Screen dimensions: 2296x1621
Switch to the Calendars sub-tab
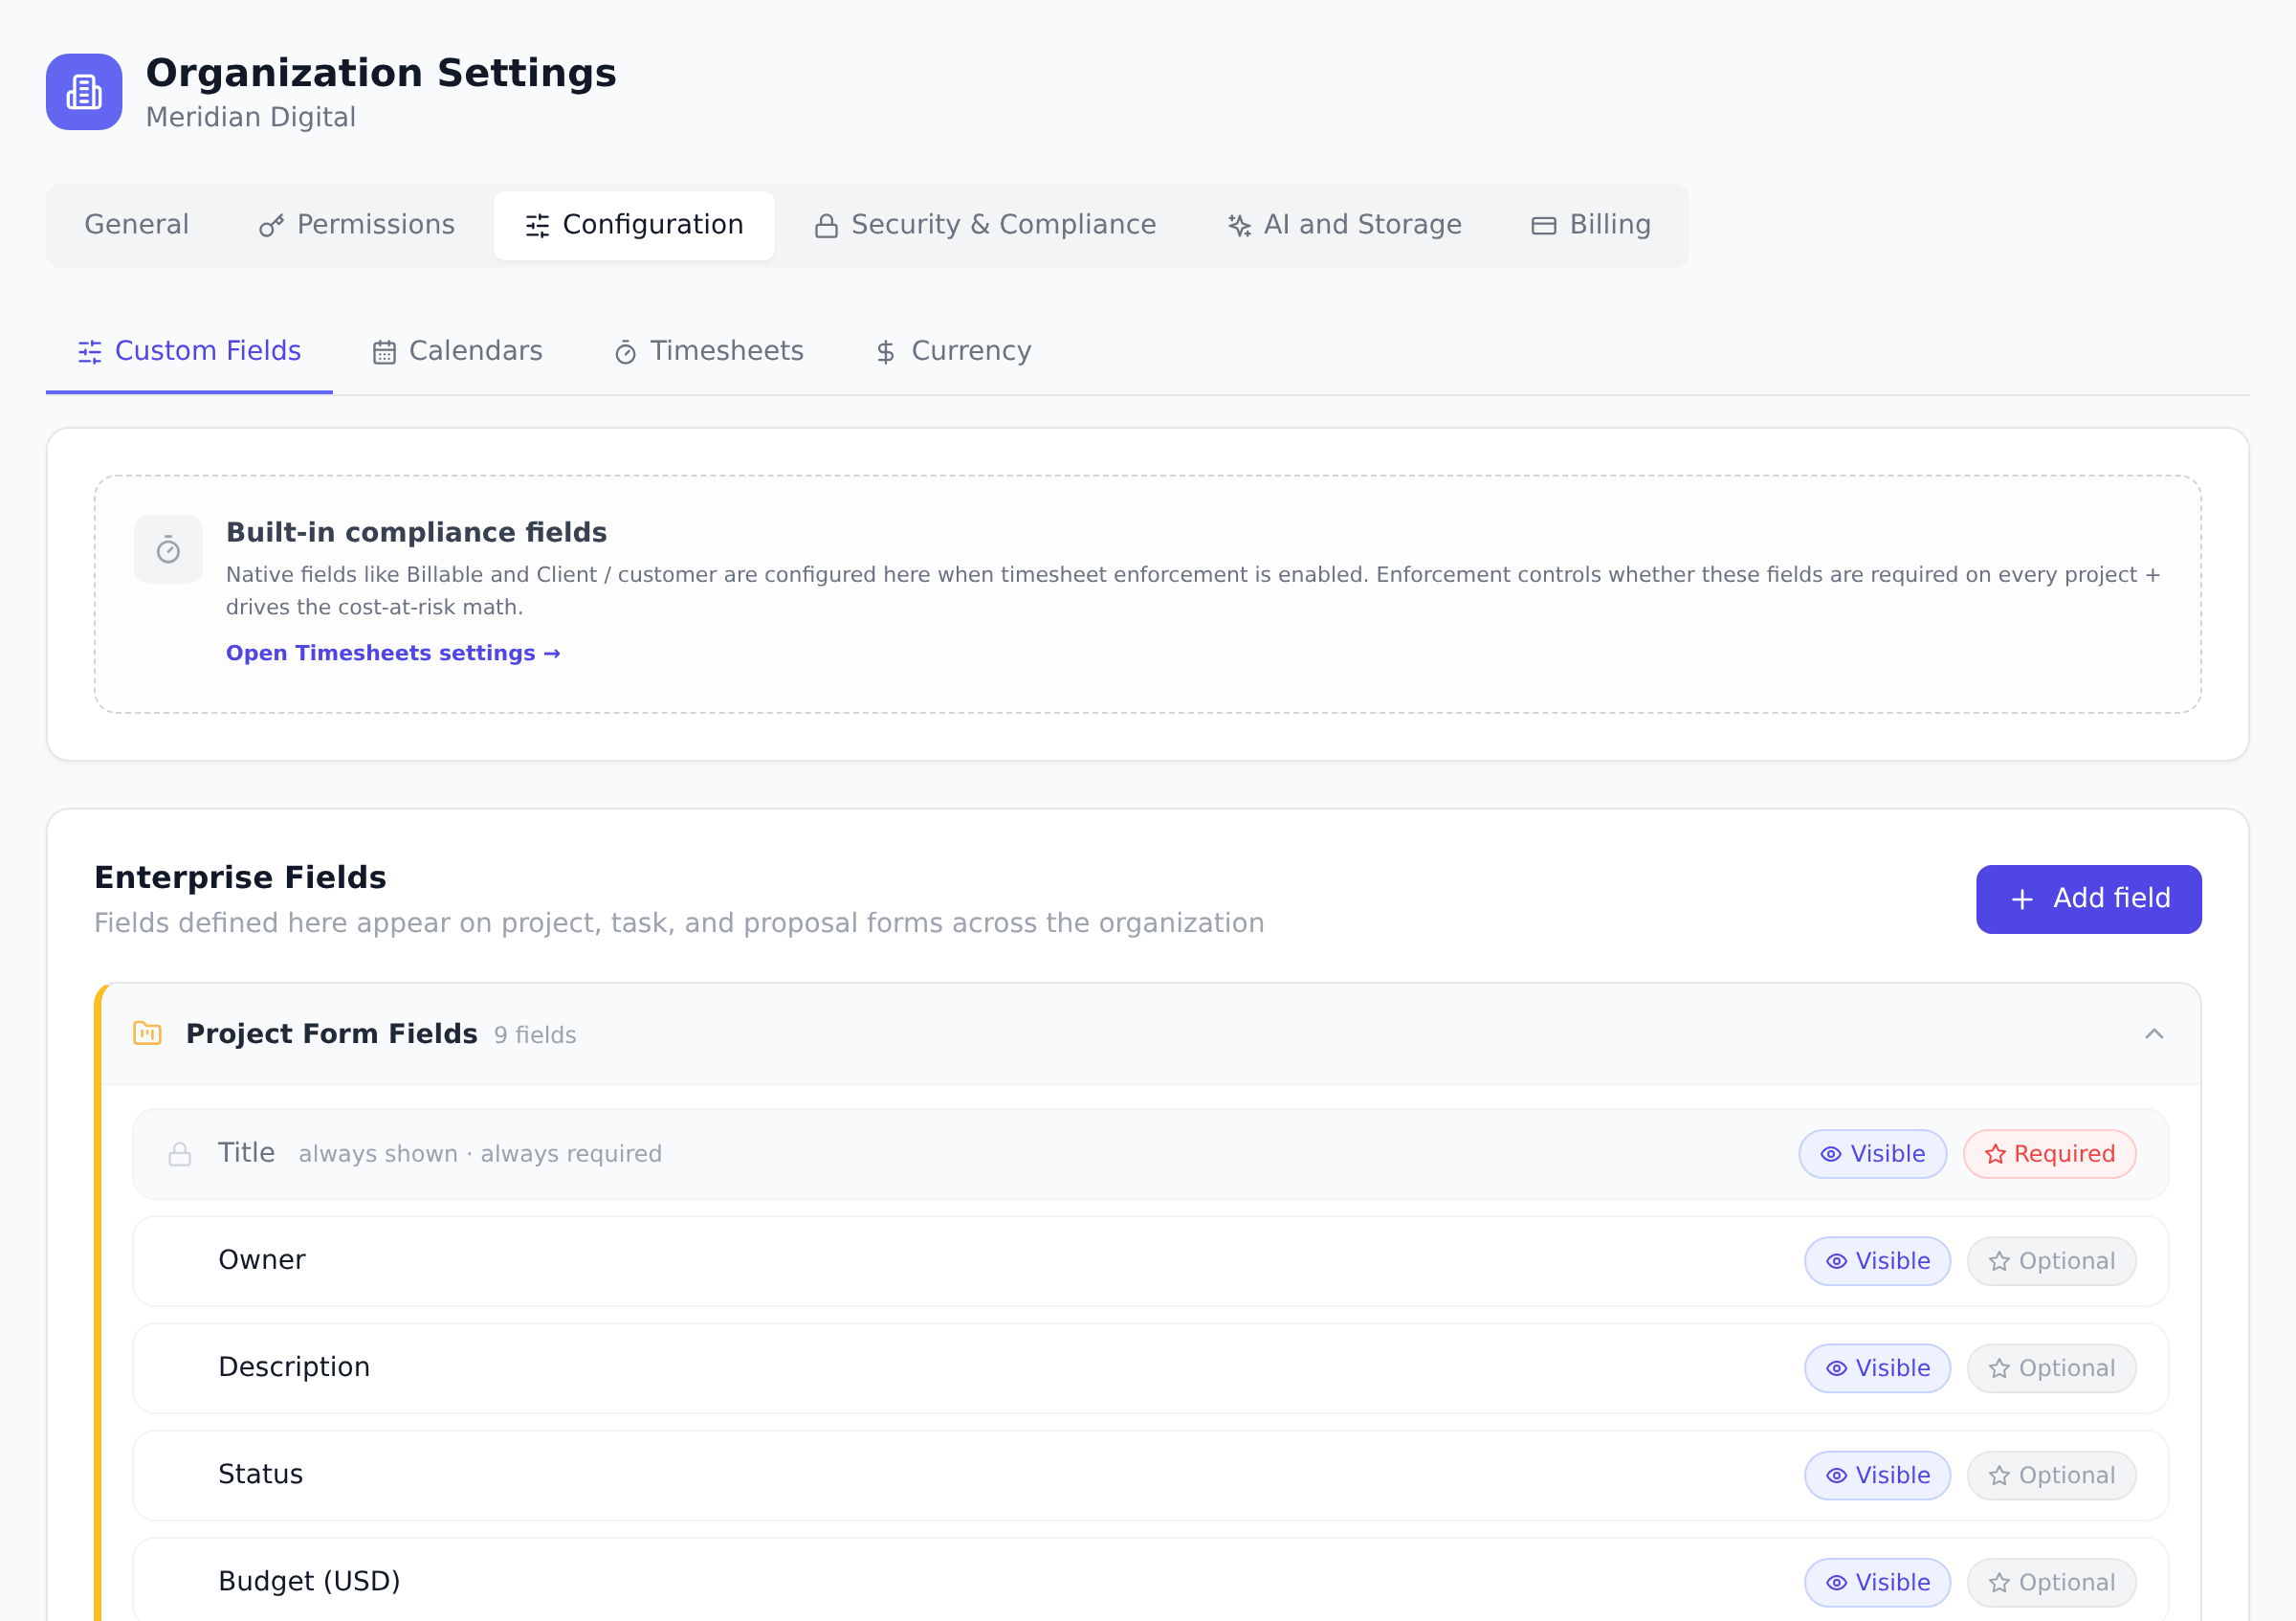(457, 352)
